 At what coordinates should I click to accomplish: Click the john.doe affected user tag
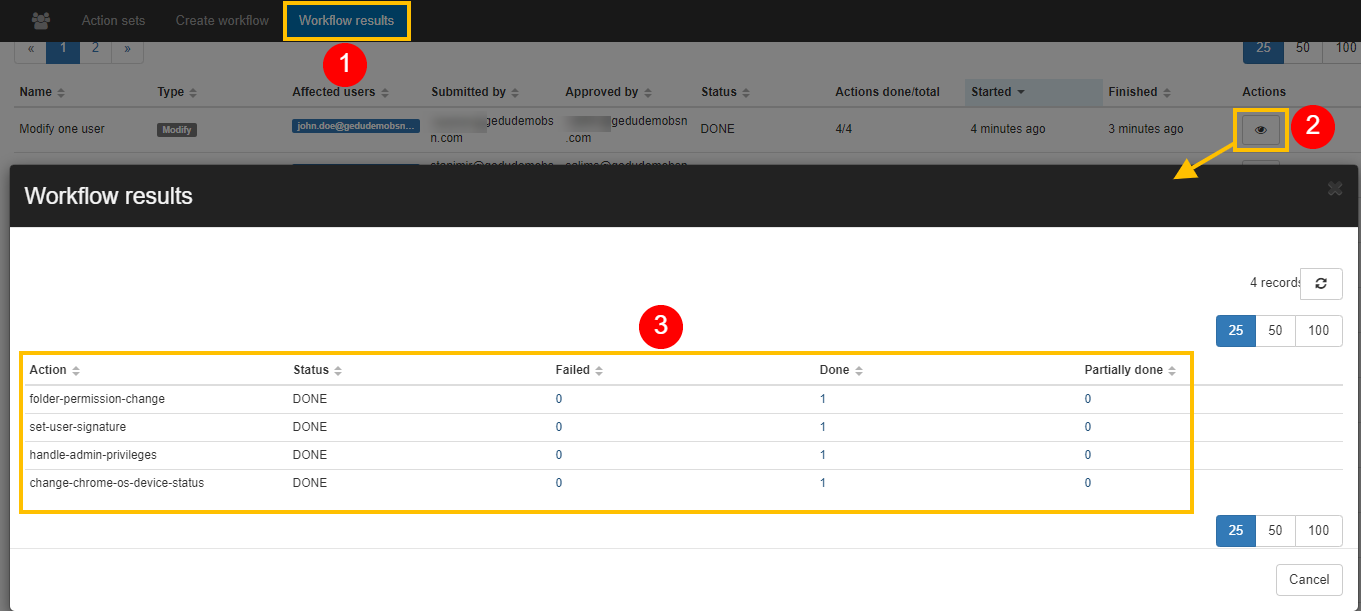pyautogui.click(x=355, y=126)
